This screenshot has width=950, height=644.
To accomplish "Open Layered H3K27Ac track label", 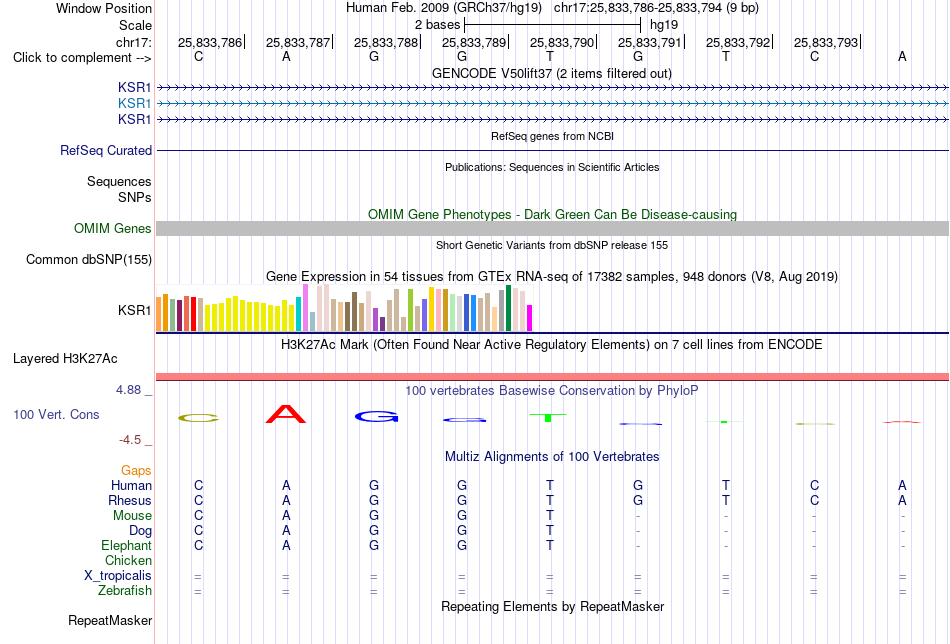I will click(x=65, y=359).
